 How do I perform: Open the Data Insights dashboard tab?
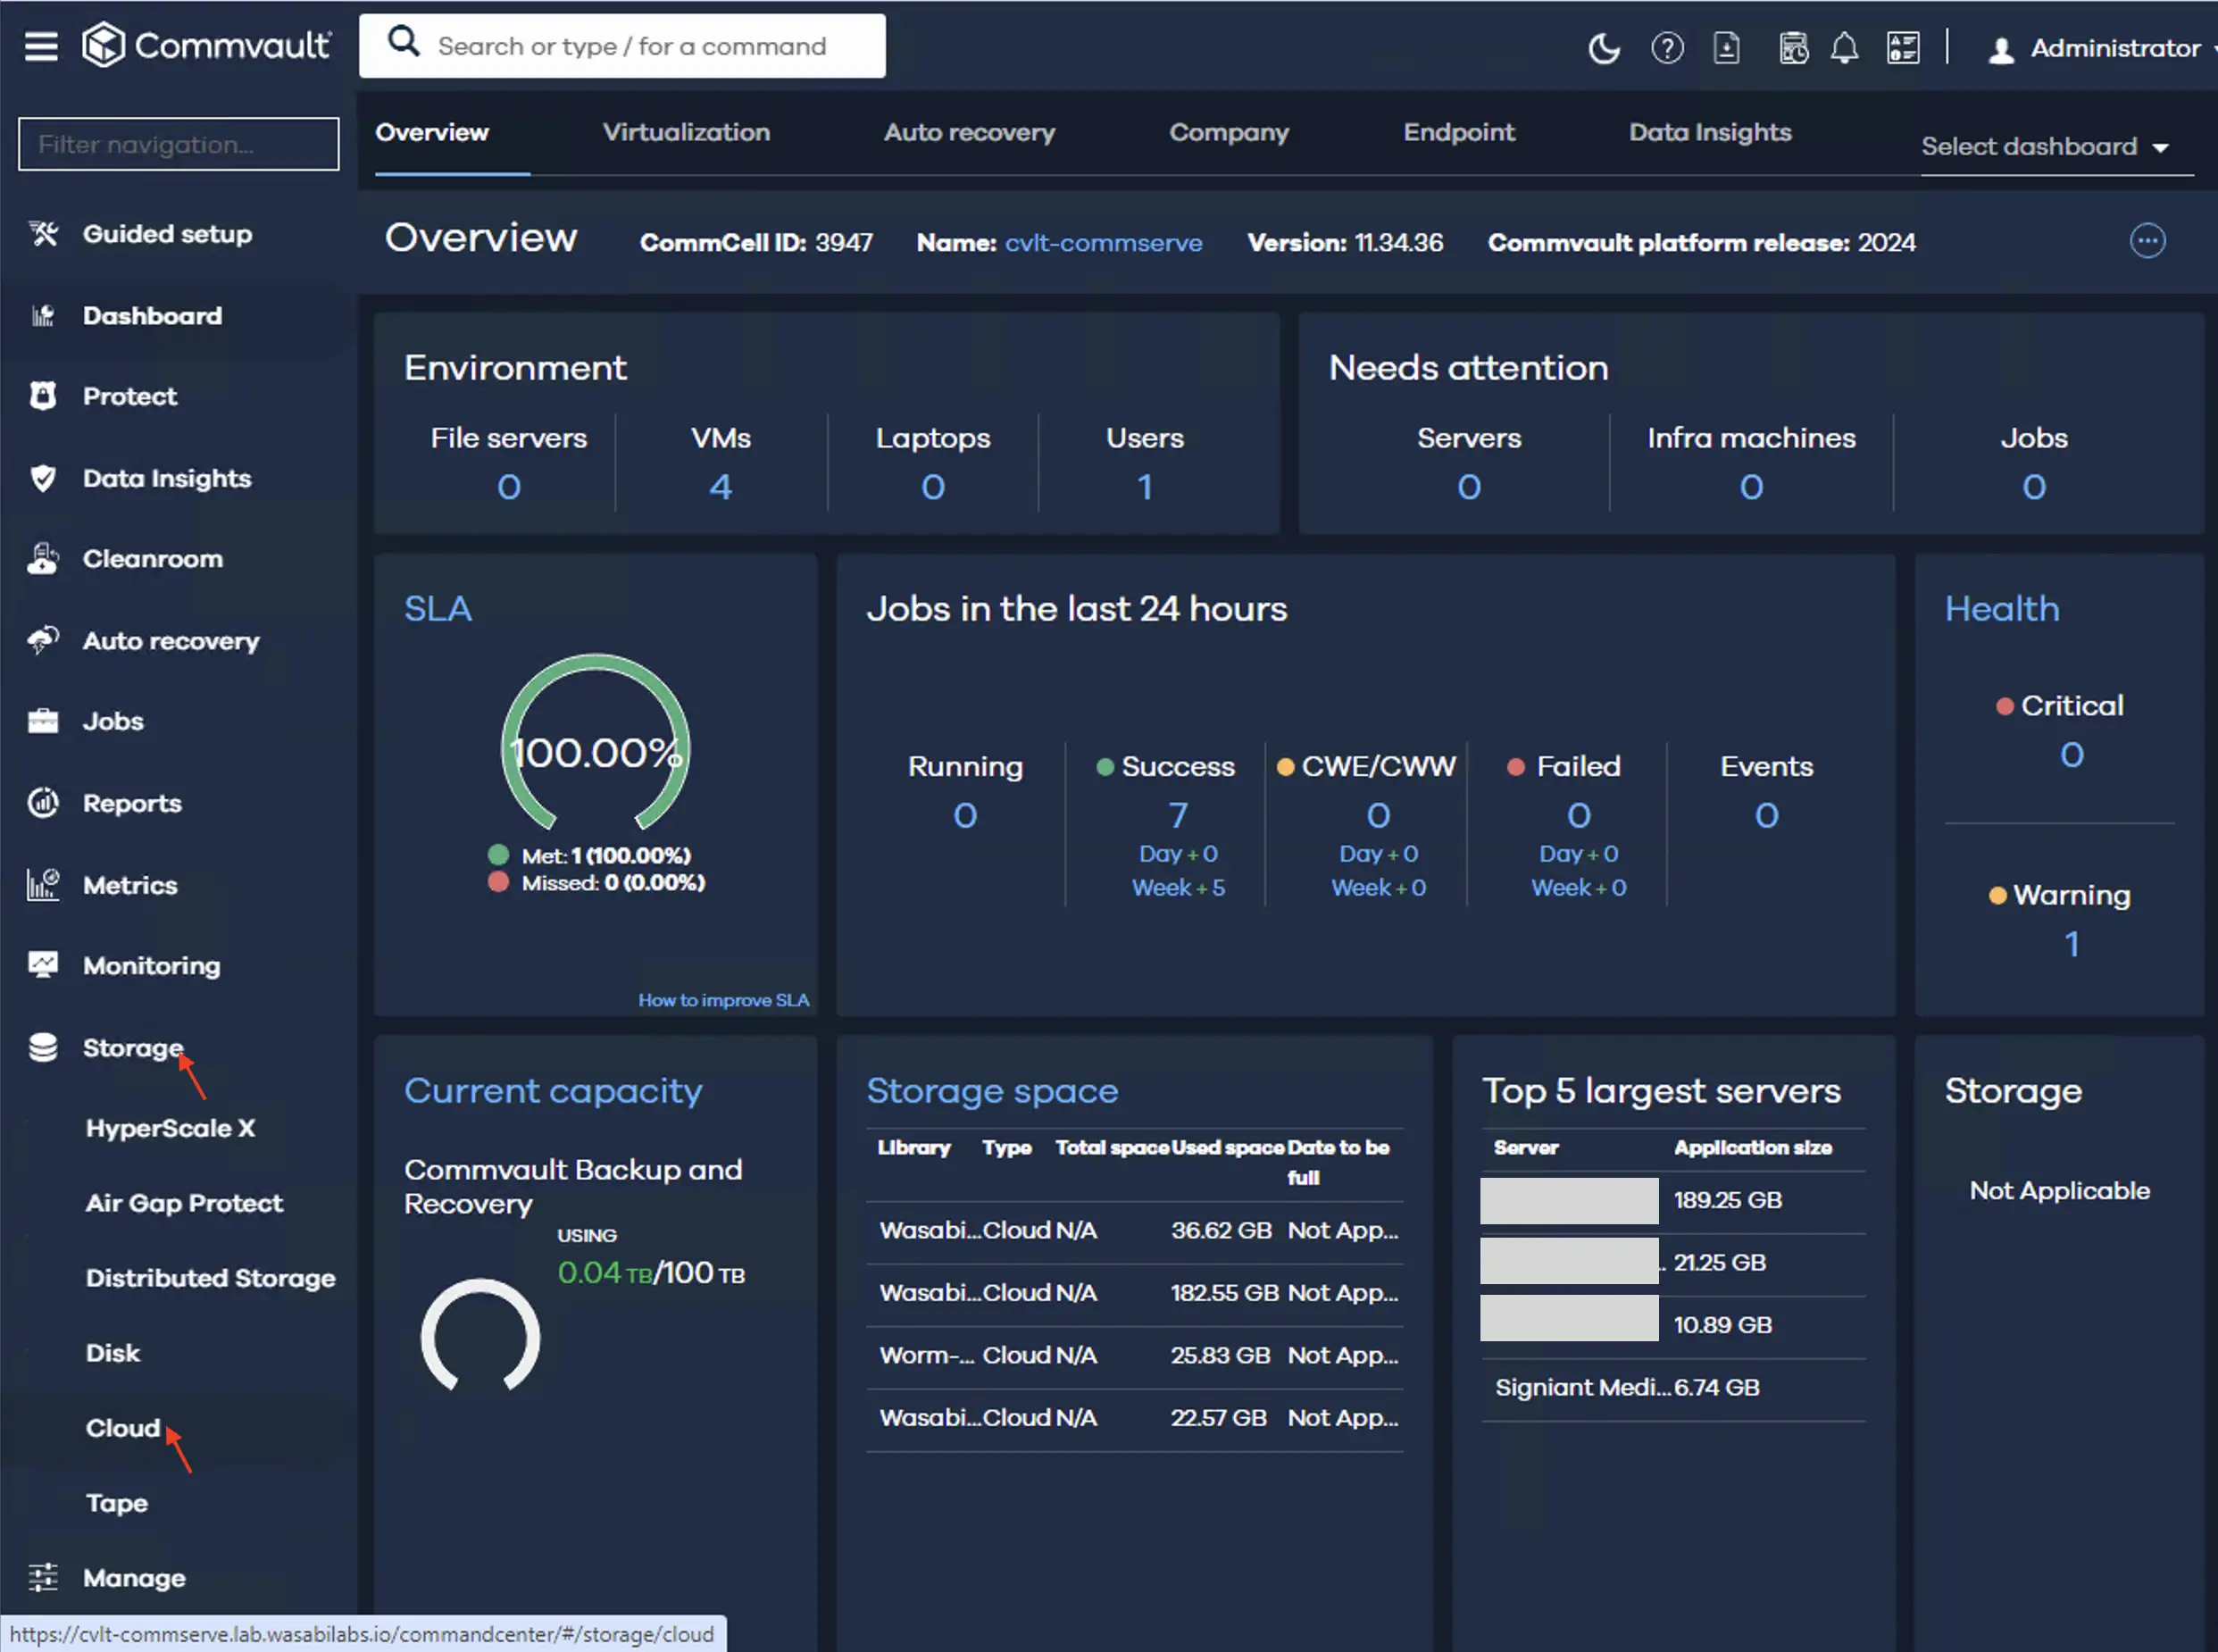click(x=1709, y=132)
